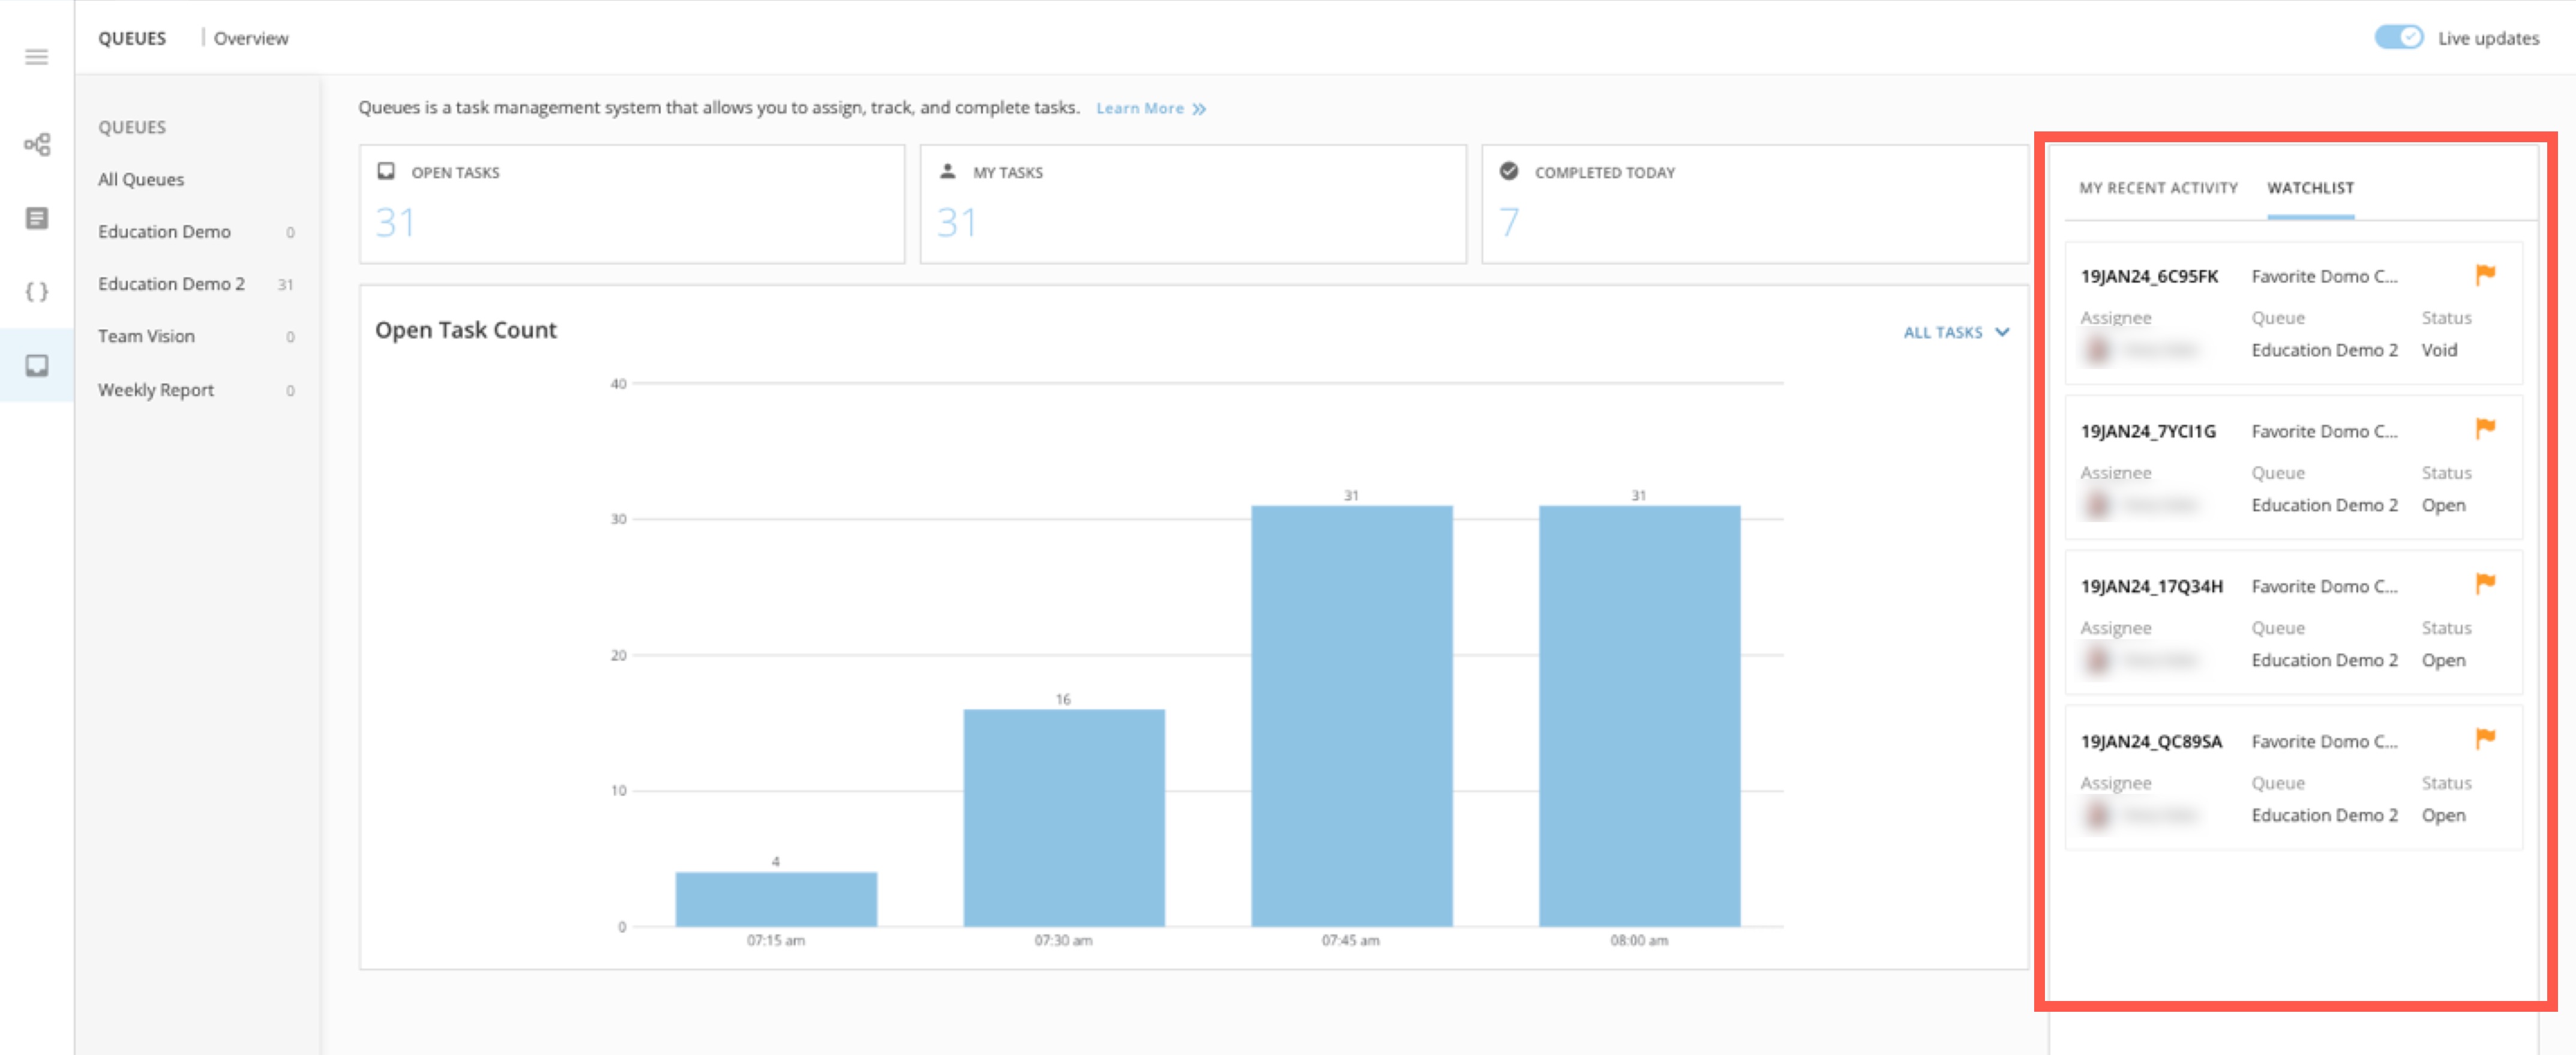2576x1055 pixels.
Task: Click the curly braces code icon
Action: point(37,292)
